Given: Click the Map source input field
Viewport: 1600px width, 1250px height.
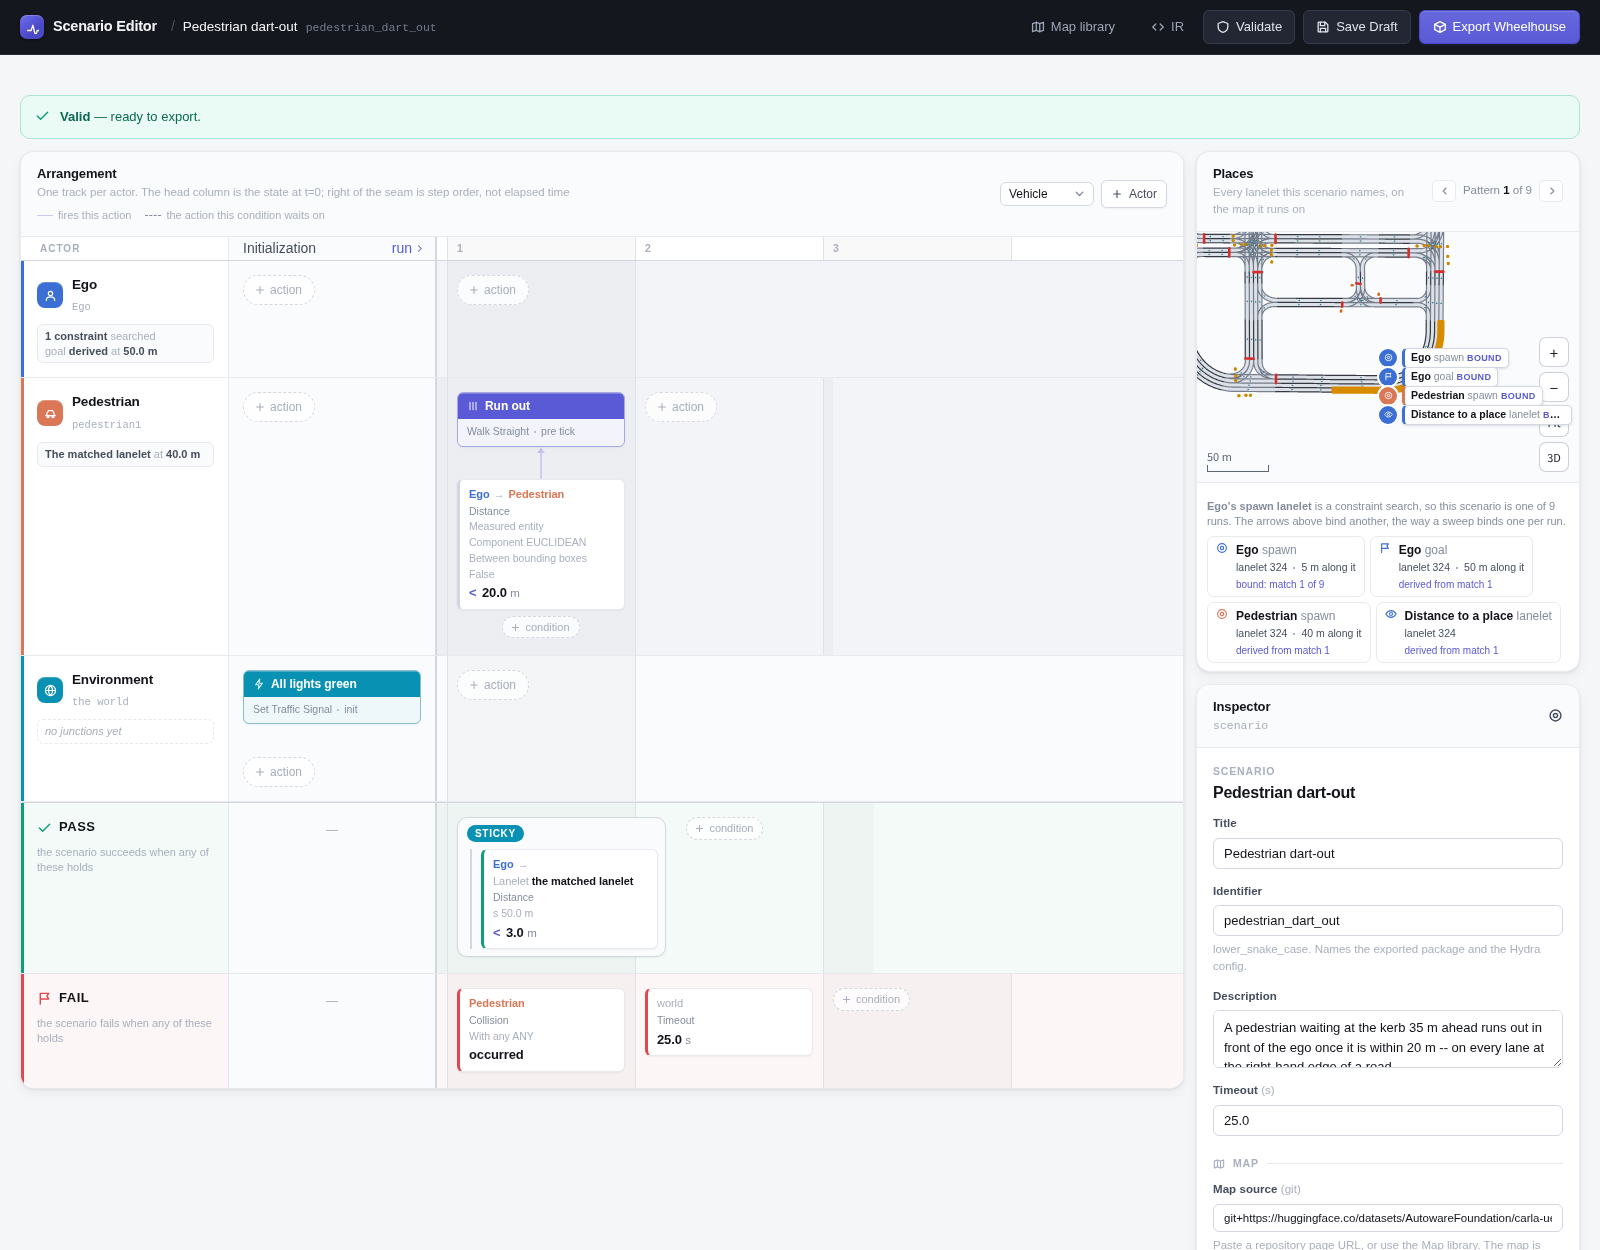Looking at the screenshot, I should click(1388, 1218).
